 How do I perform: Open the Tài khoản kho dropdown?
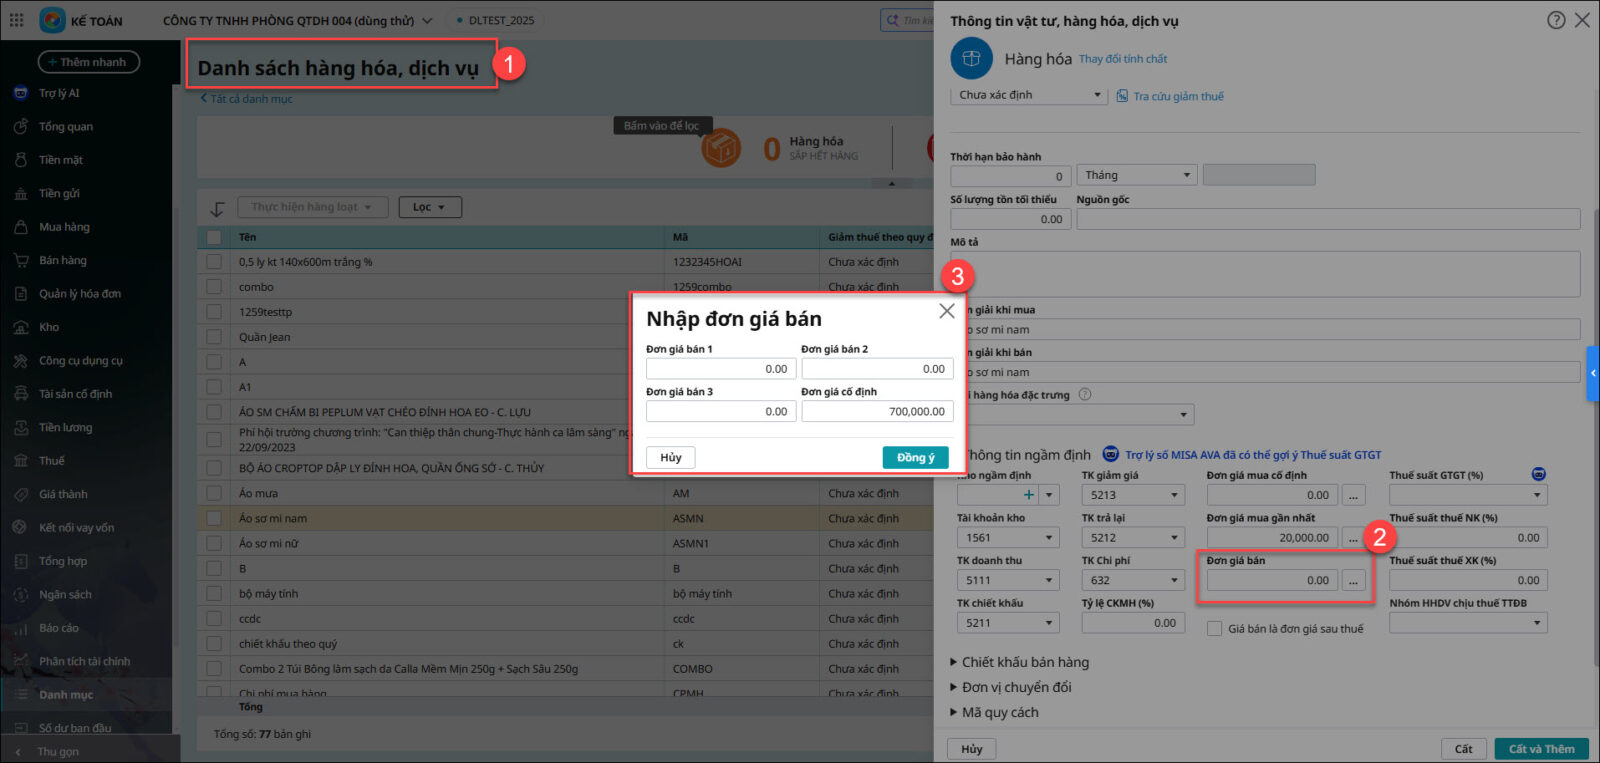coord(1049,538)
